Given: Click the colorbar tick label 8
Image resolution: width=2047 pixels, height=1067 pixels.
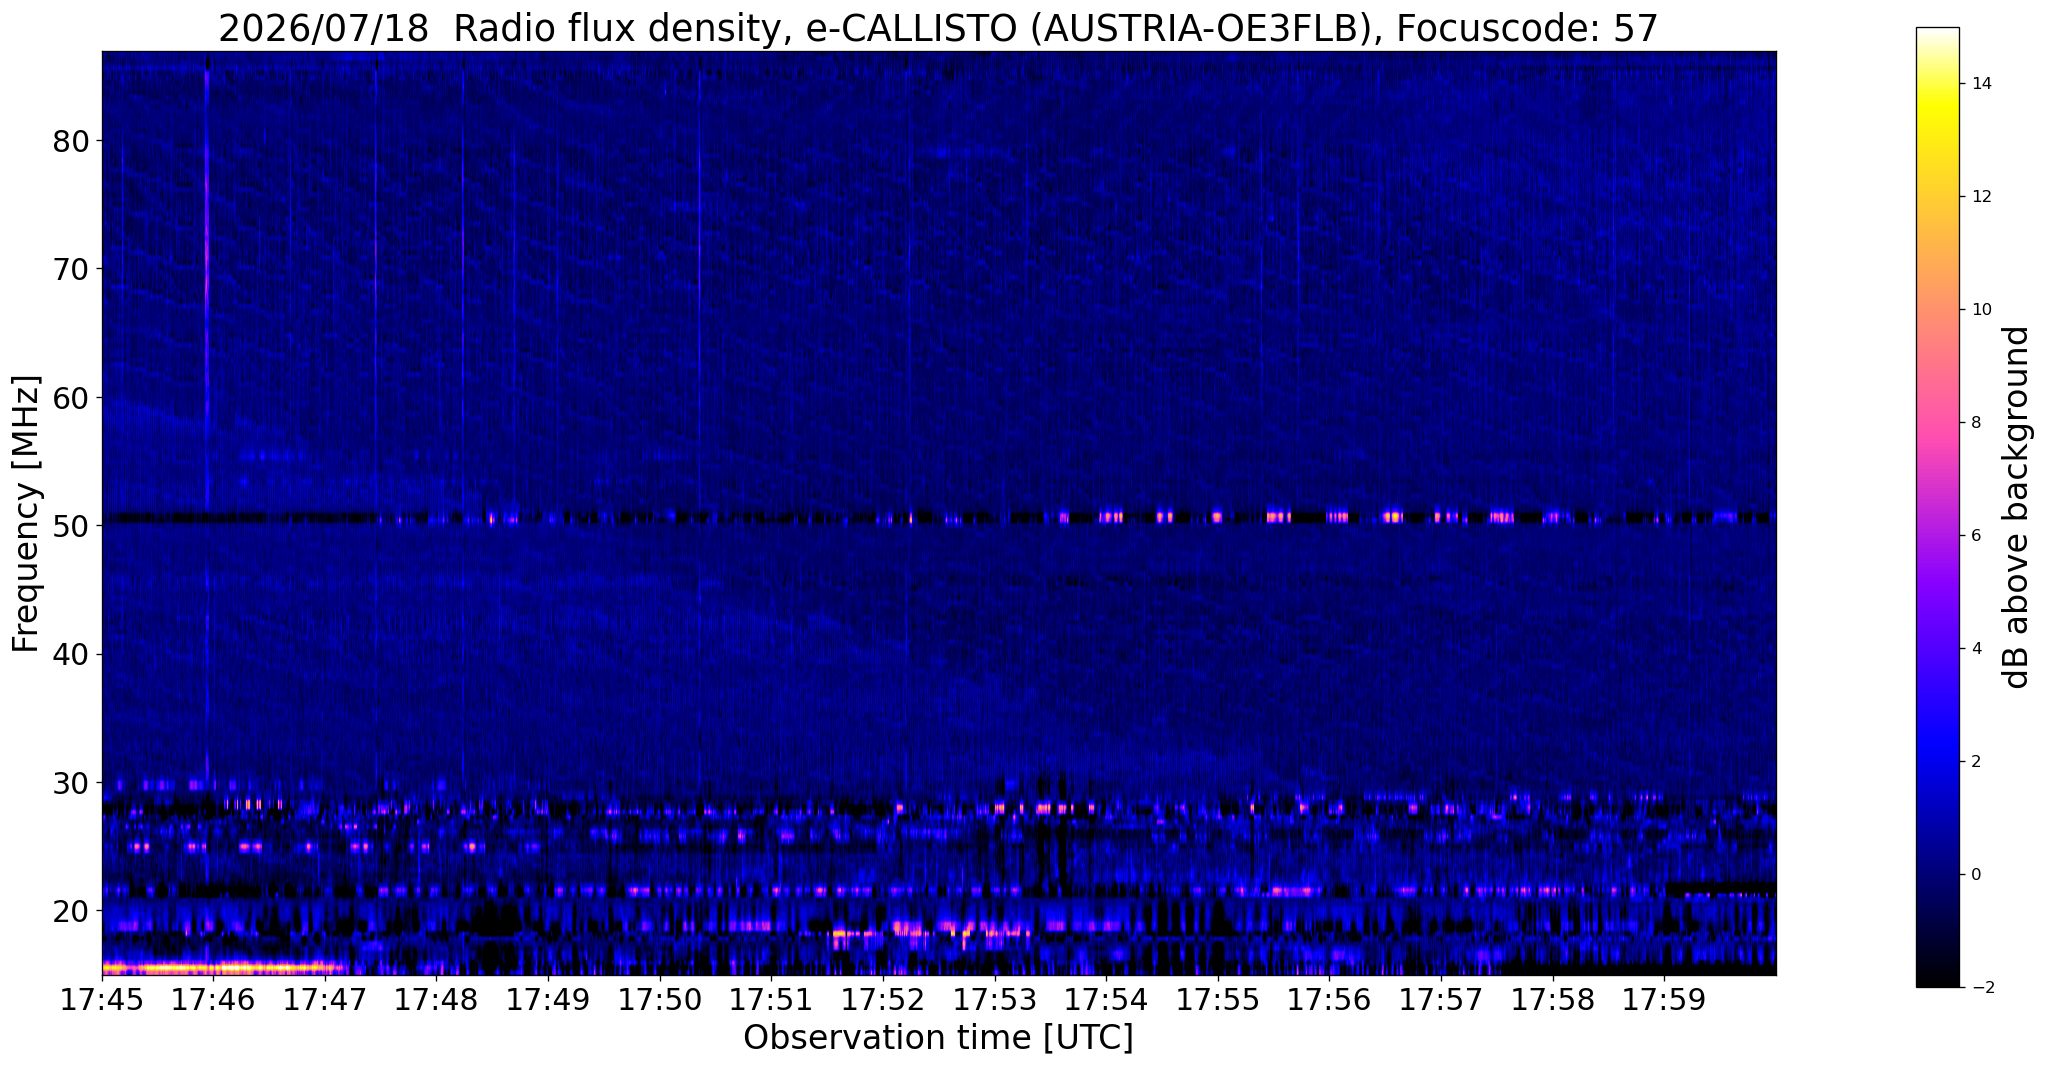Looking at the screenshot, I should 1975,423.
